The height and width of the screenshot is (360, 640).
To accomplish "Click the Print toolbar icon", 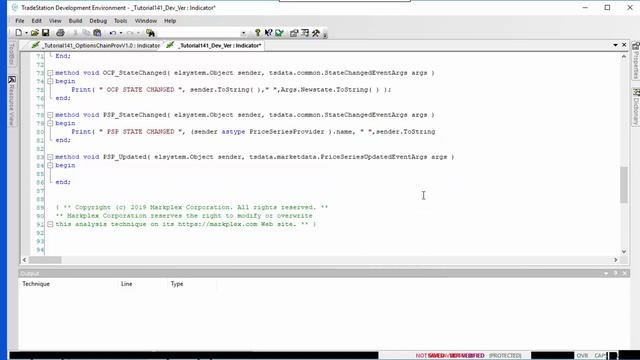I will [60, 33].
